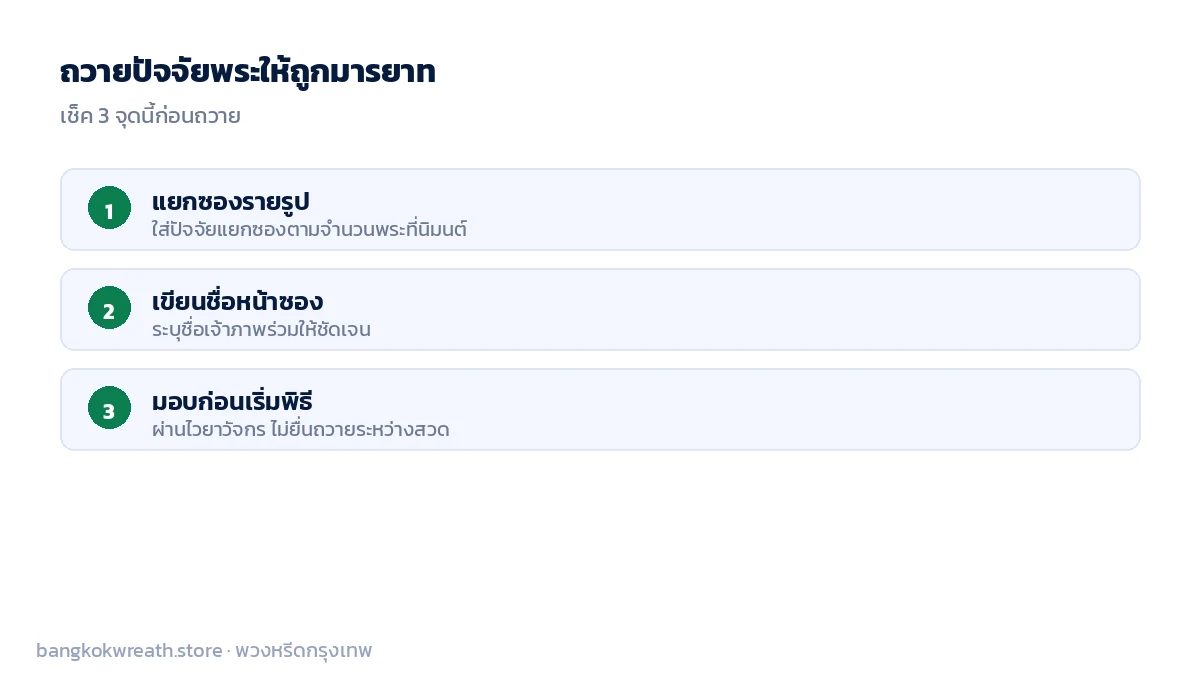Viewport: 1200px width, 675px height.
Task: Click the green number 2 circle
Action: point(109,308)
